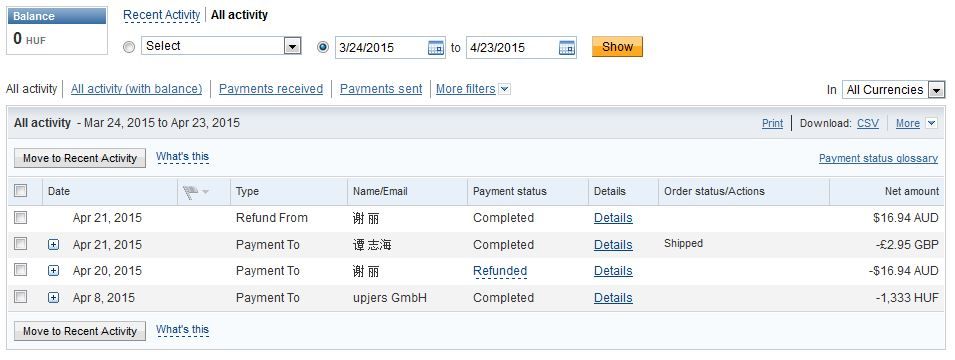This screenshot has width=955, height=360.
Task: Click the Refunded payment status link
Action: (x=500, y=271)
